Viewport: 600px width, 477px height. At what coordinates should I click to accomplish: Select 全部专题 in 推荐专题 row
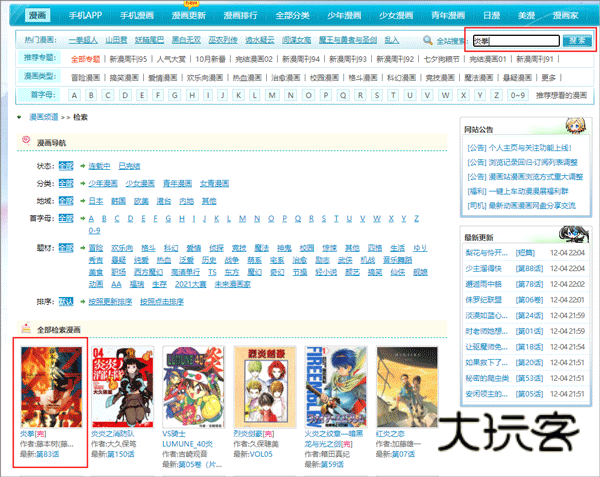(x=85, y=58)
